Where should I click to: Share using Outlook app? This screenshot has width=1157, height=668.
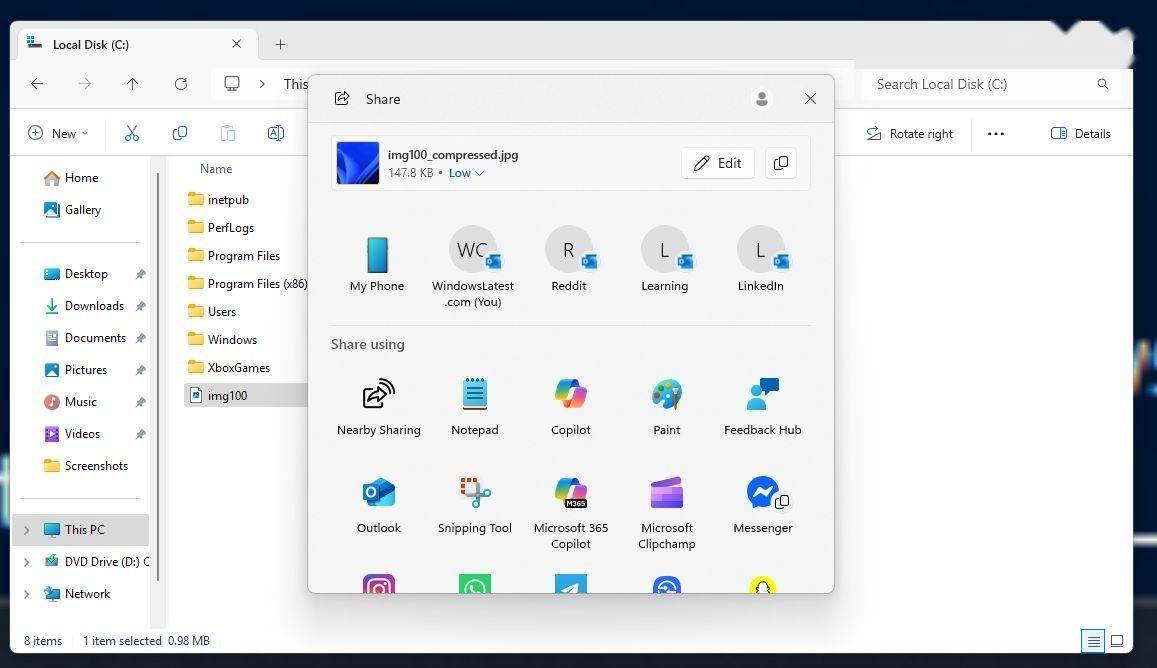[x=379, y=505]
